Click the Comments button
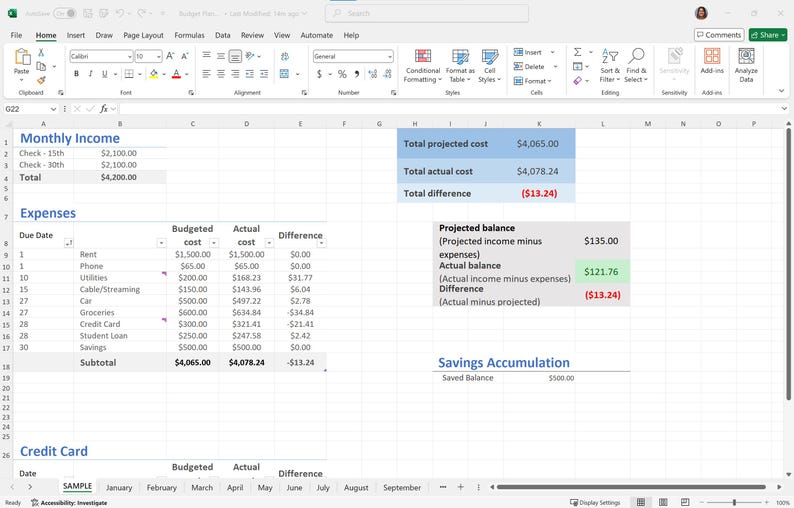794x508 pixels. tap(719, 35)
